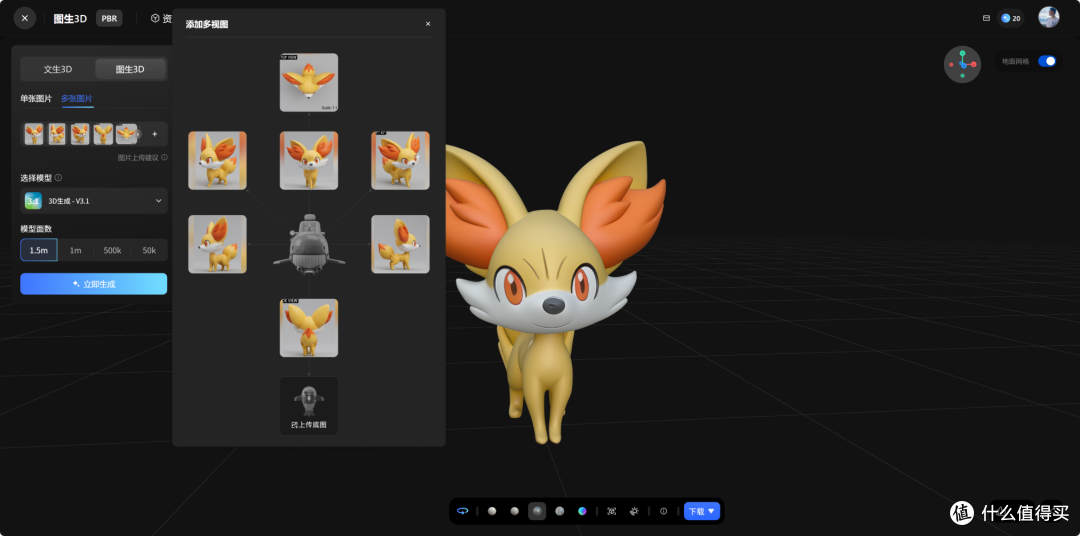Click the small arrow beside strip thumbnails

coord(138,134)
